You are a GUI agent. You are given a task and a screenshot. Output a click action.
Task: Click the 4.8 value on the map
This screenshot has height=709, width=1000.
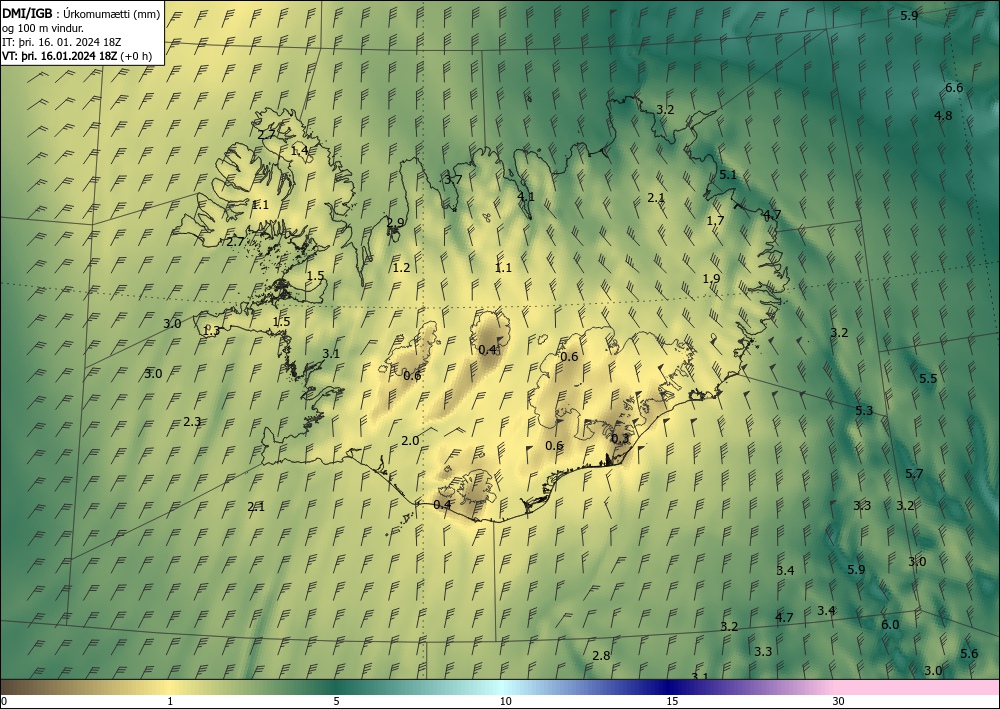pyautogui.click(x=943, y=115)
